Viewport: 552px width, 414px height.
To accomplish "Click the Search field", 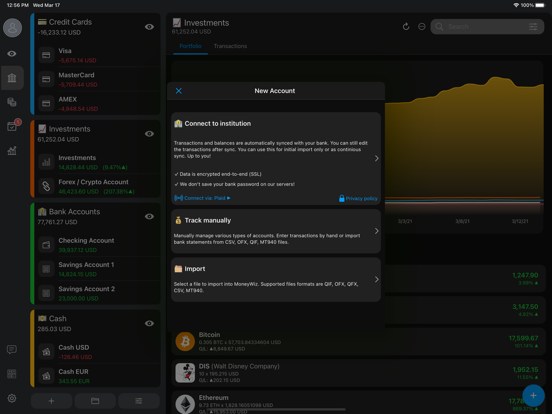I will click(x=487, y=27).
